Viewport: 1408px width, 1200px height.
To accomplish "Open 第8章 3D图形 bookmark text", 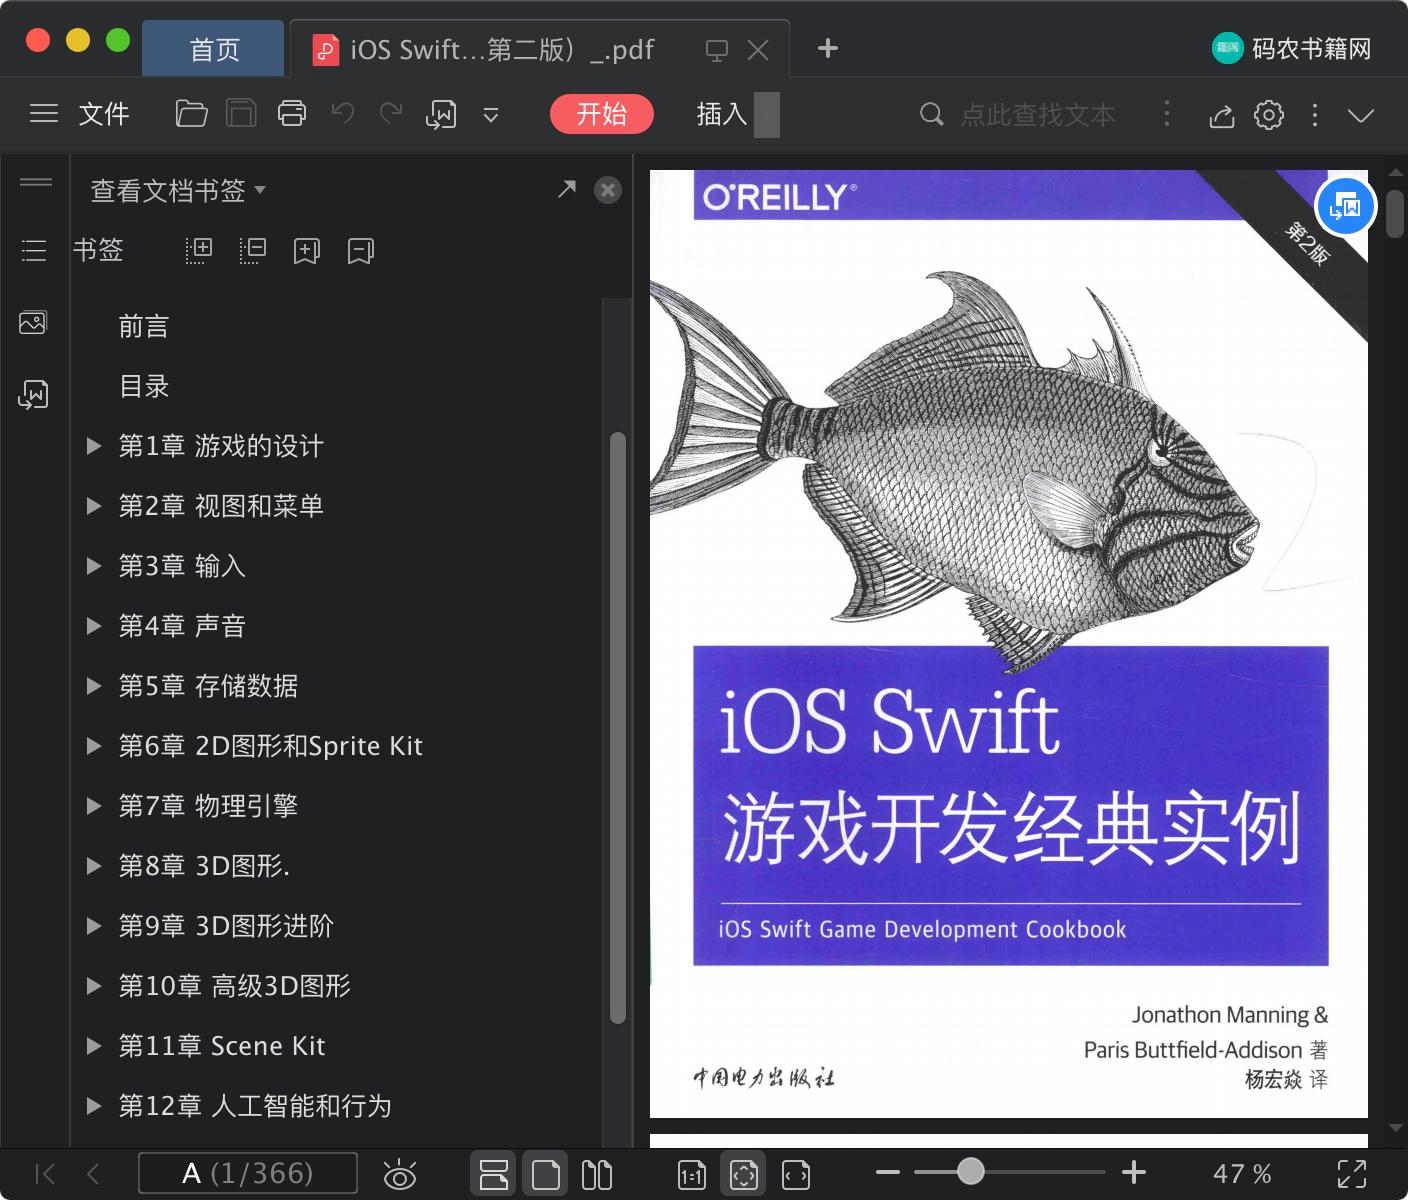I will 204,866.
